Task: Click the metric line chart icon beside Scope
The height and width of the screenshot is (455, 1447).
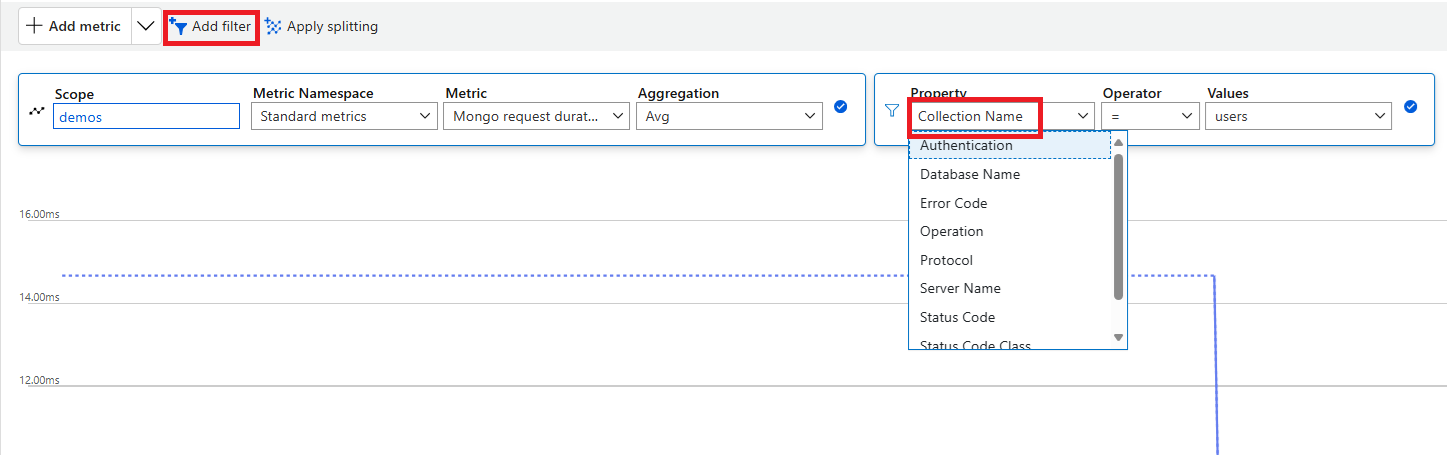Action: [x=37, y=111]
